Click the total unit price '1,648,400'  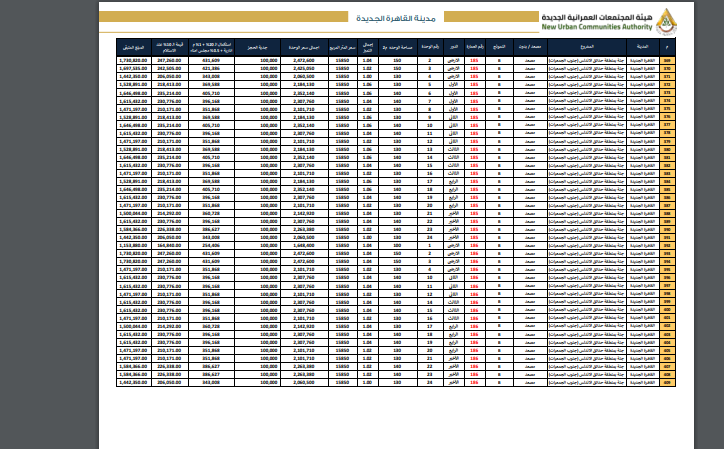(304, 246)
